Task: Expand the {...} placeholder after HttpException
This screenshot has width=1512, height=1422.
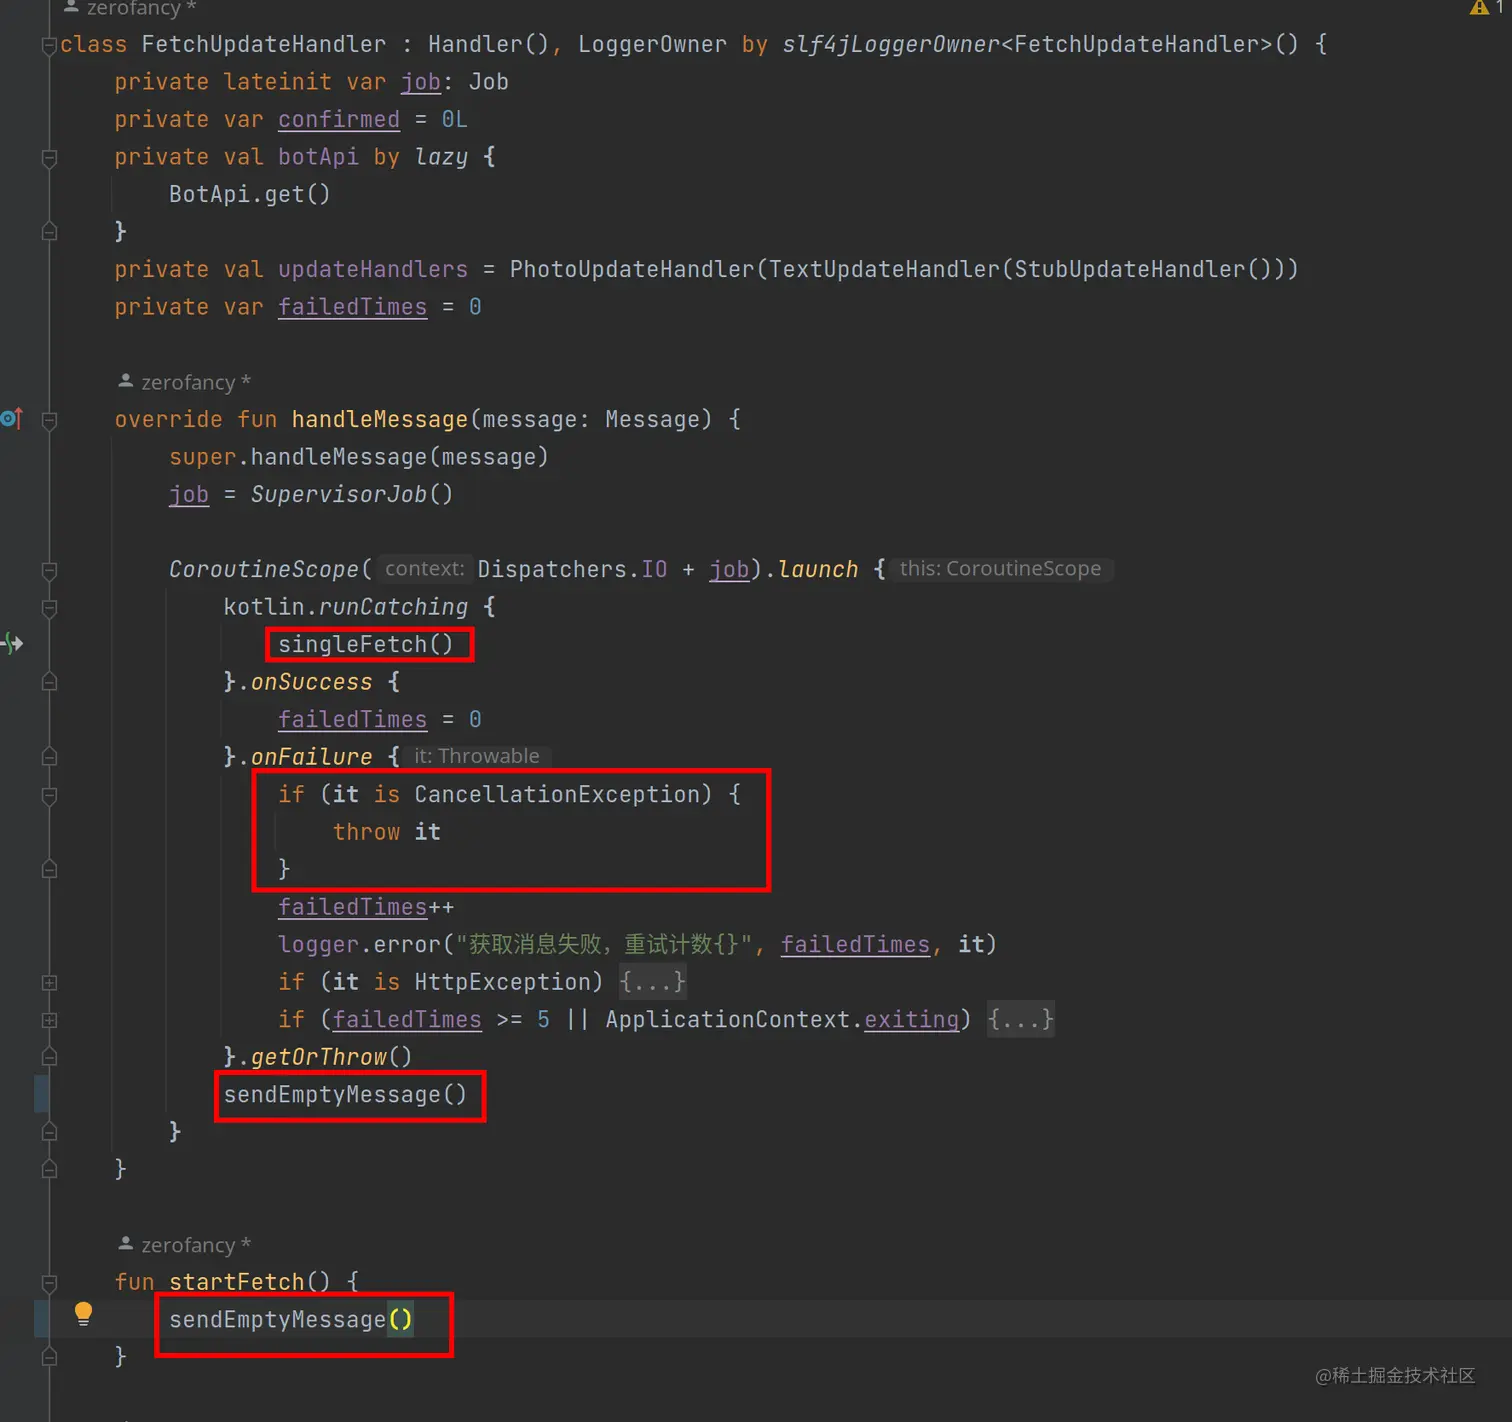Action: point(652,982)
